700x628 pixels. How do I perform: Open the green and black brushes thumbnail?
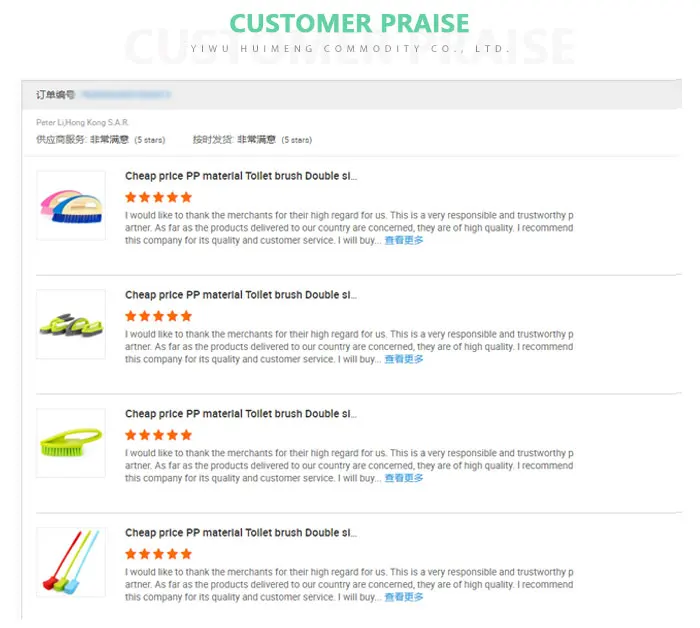70,324
